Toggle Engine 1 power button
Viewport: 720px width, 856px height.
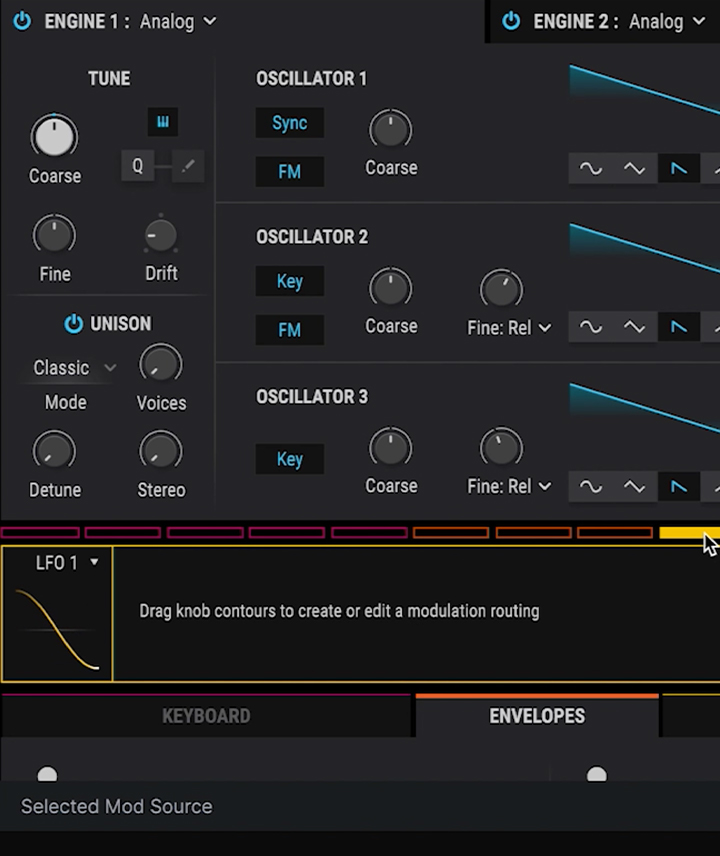[22, 21]
